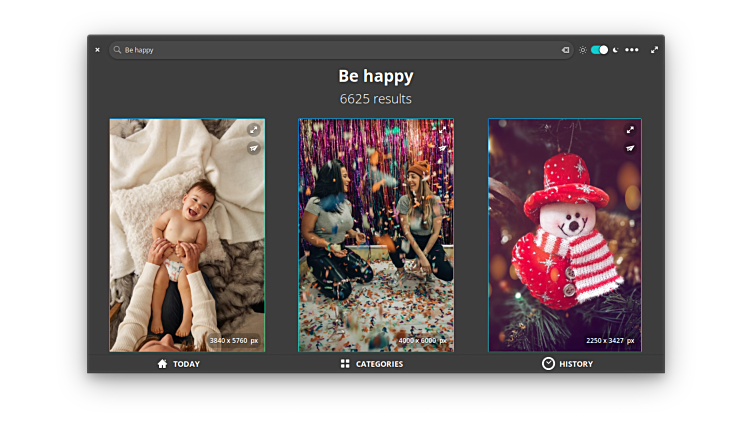
Task: Expand the baby photo to full preview
Action: [x=254, y=130]
